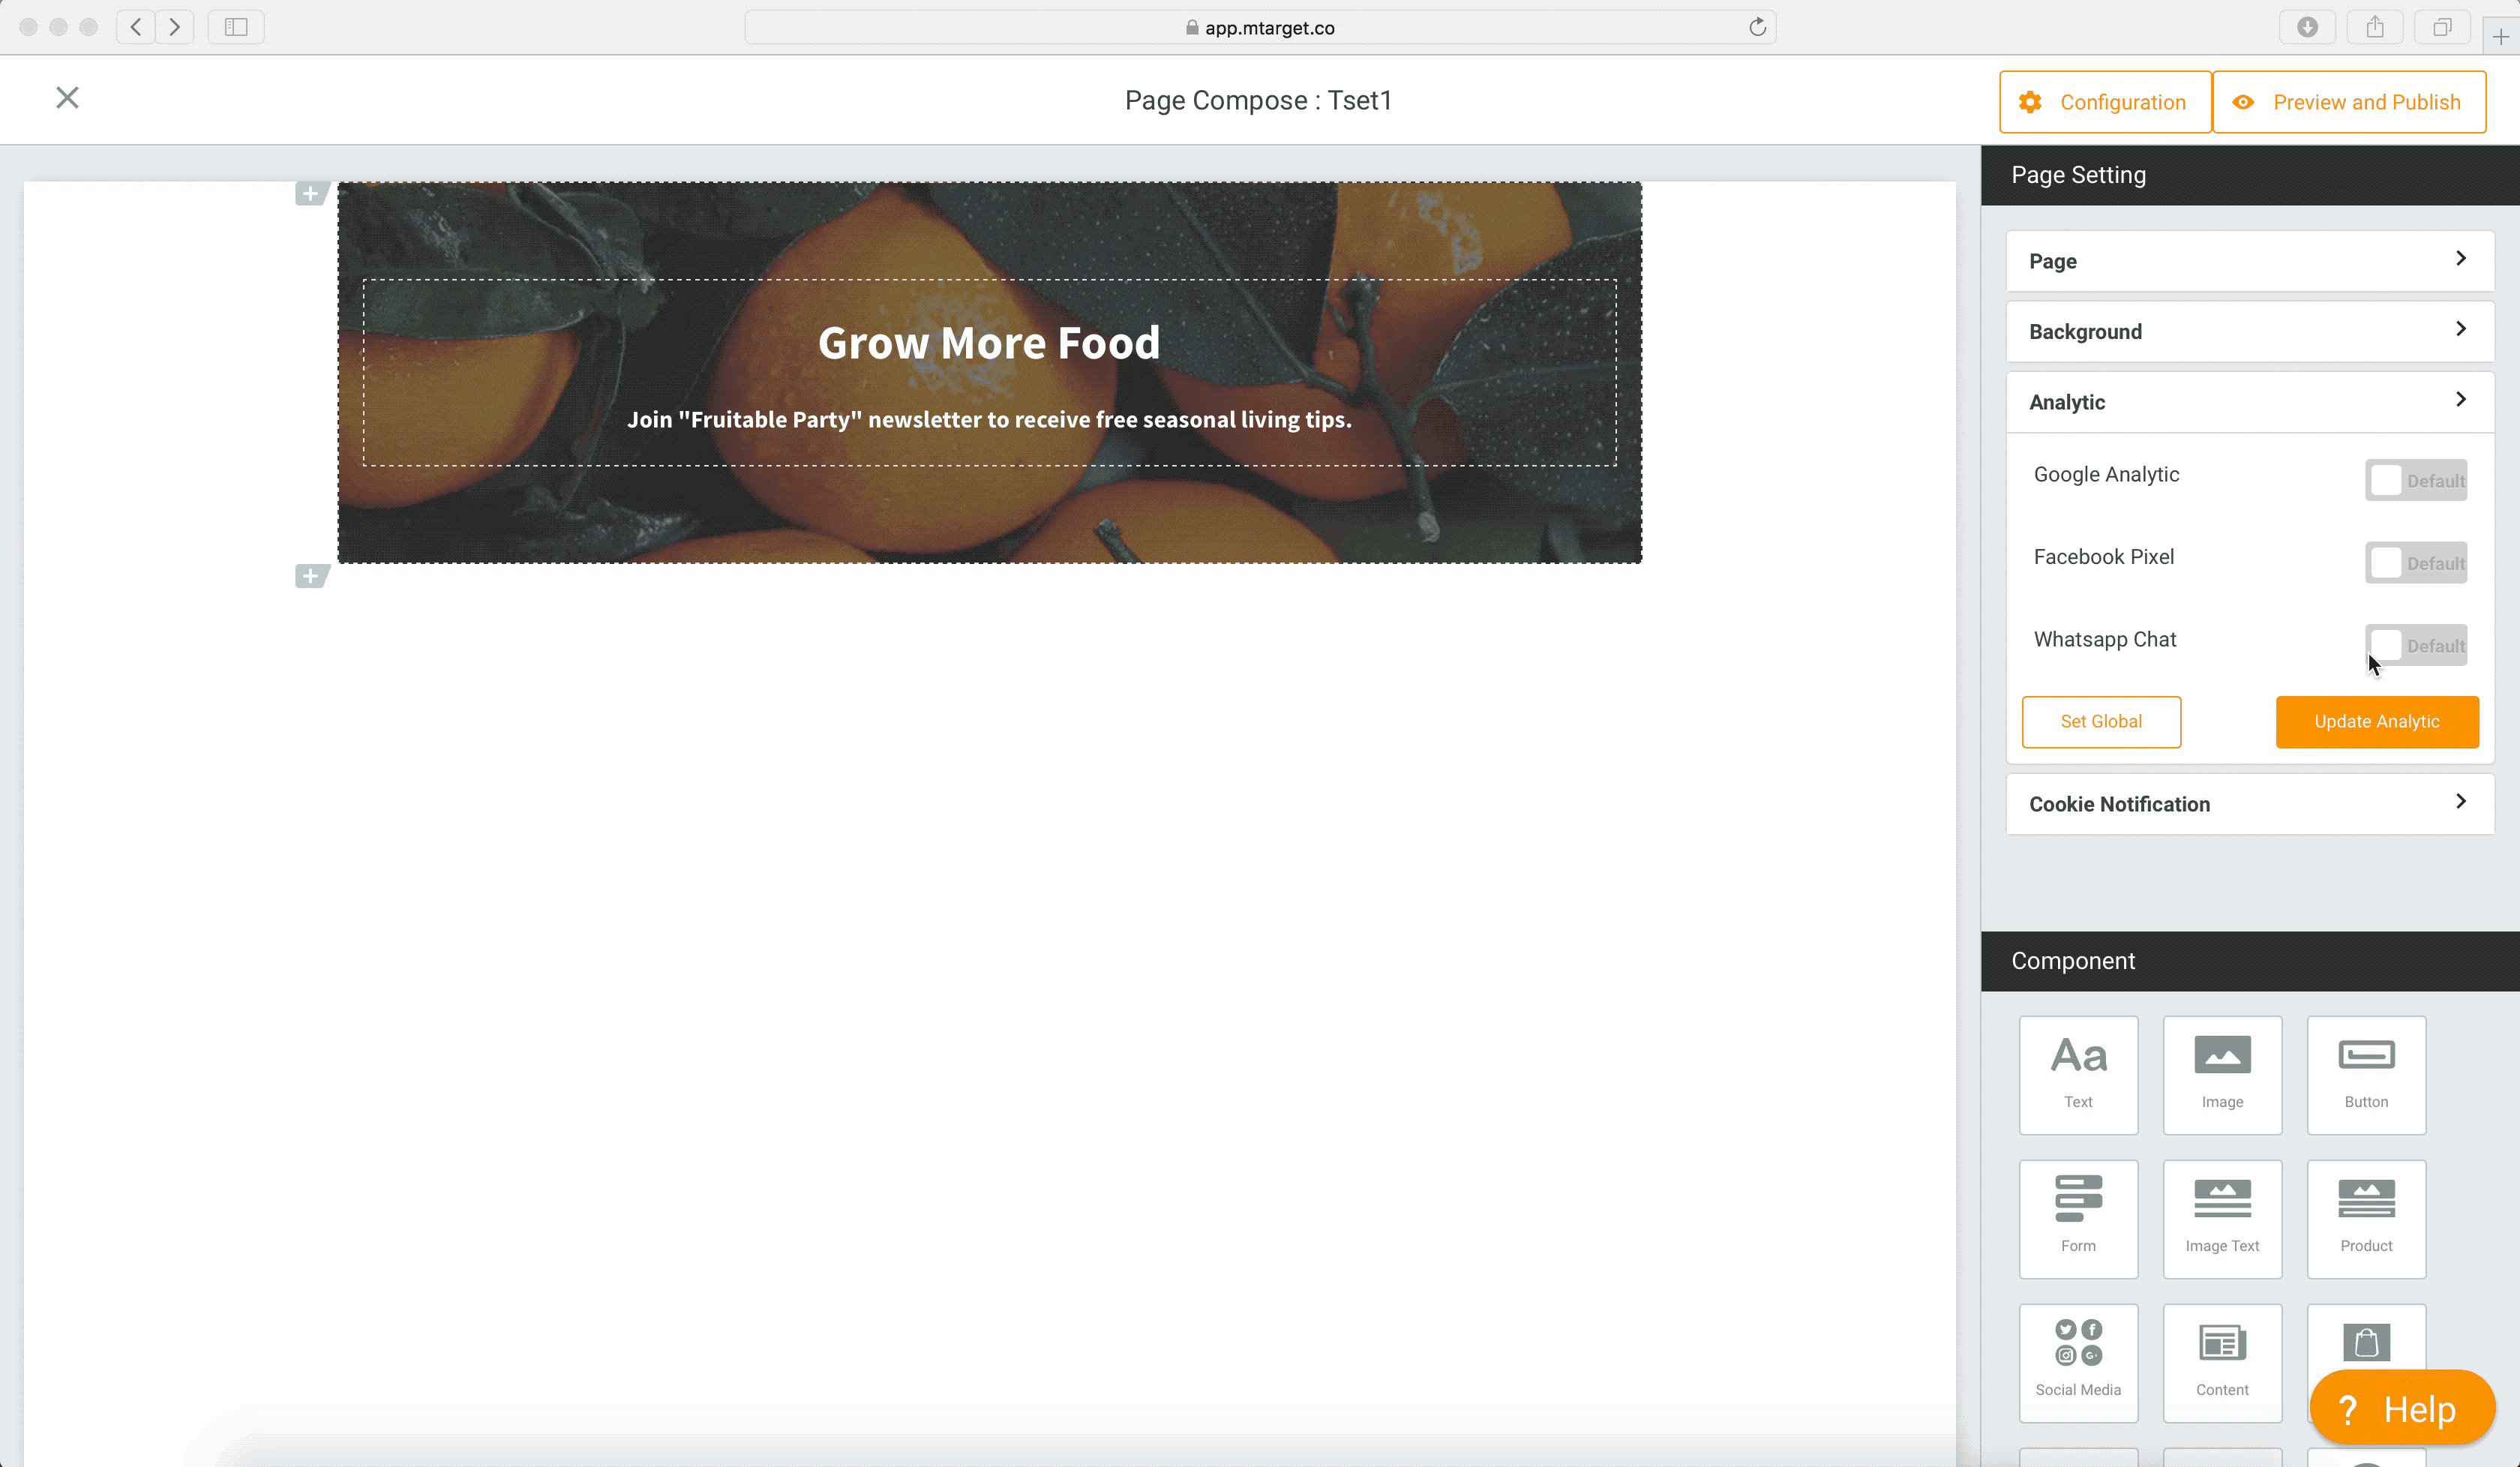Toggle the Google Analytic switch
Image resolution: width=2520 pixels, height=1467 pixels.
[x=2415, y=480]
